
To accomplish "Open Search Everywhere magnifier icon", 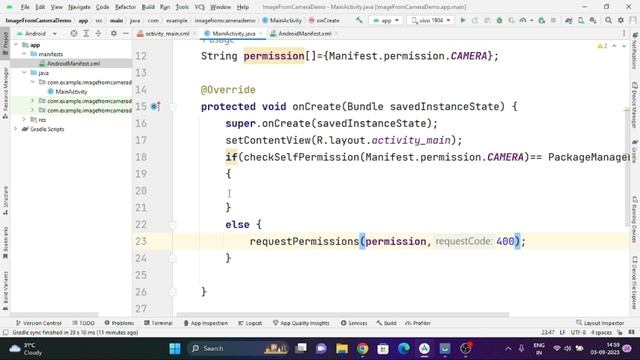I will pos(608,20).
